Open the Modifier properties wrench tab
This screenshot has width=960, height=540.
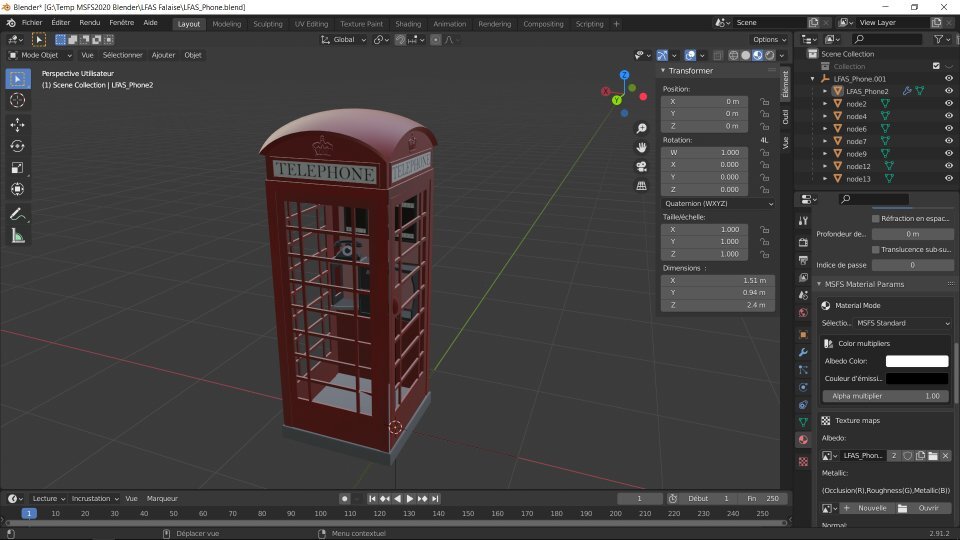click(x=802, y=353)
